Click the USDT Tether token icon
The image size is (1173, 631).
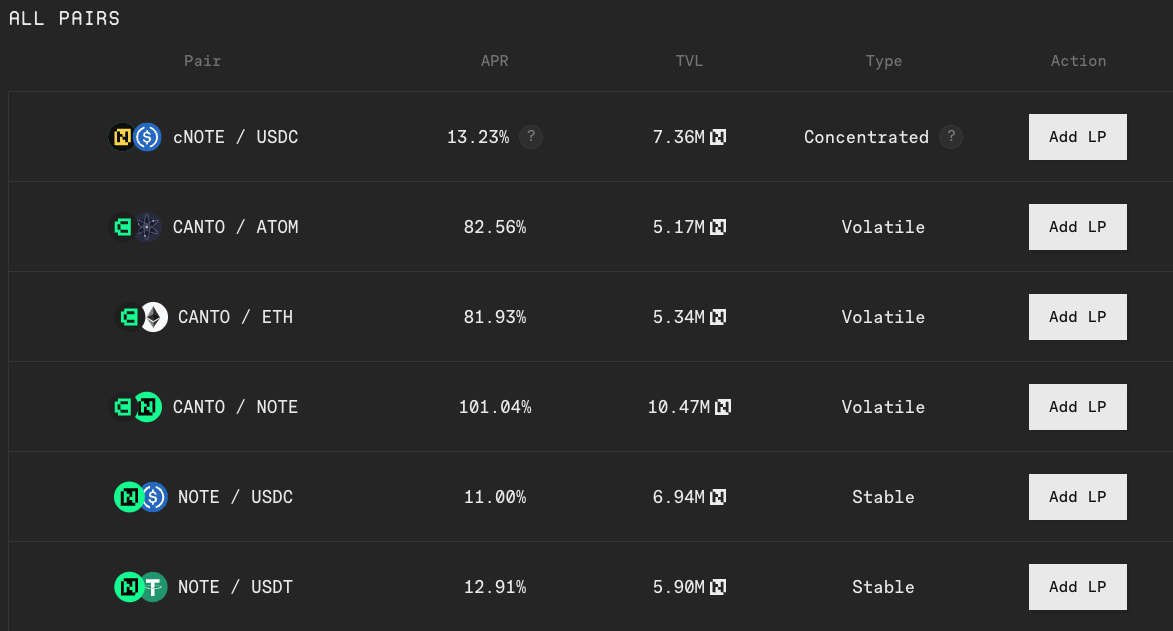click(x=153, y=587)
